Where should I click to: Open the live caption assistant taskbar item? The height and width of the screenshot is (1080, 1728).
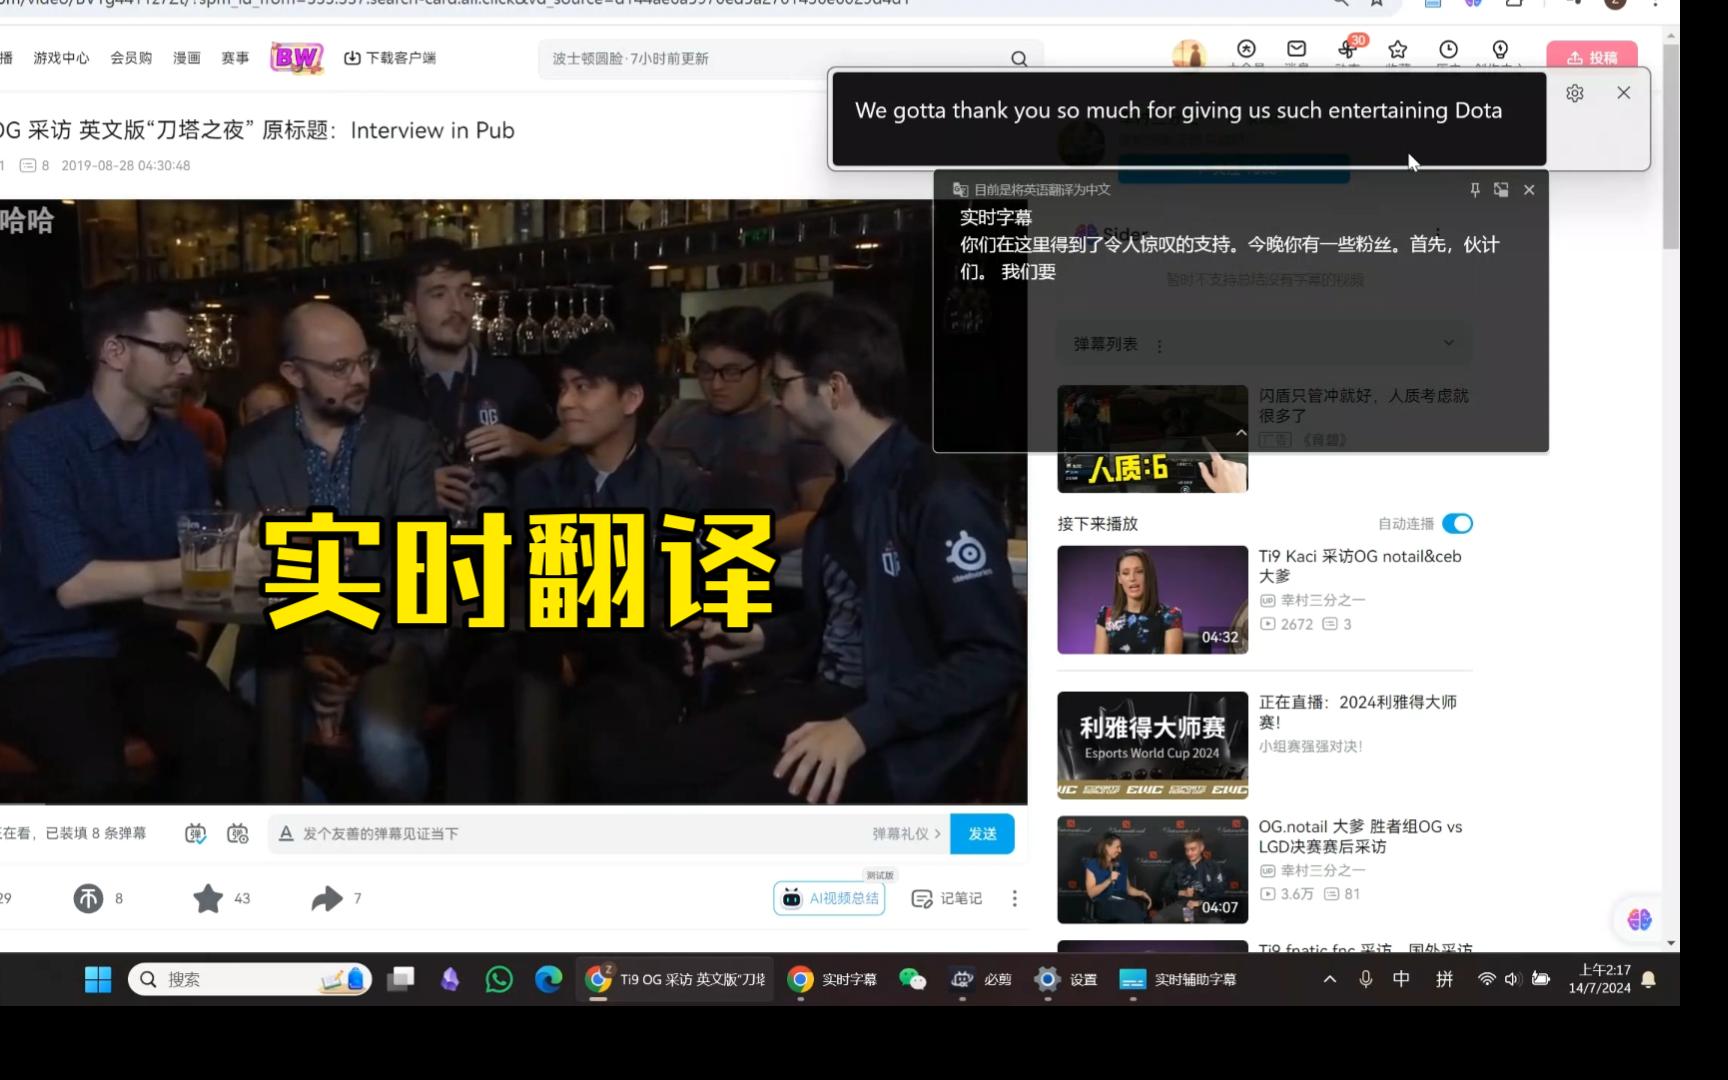(x=1178, y=979)
